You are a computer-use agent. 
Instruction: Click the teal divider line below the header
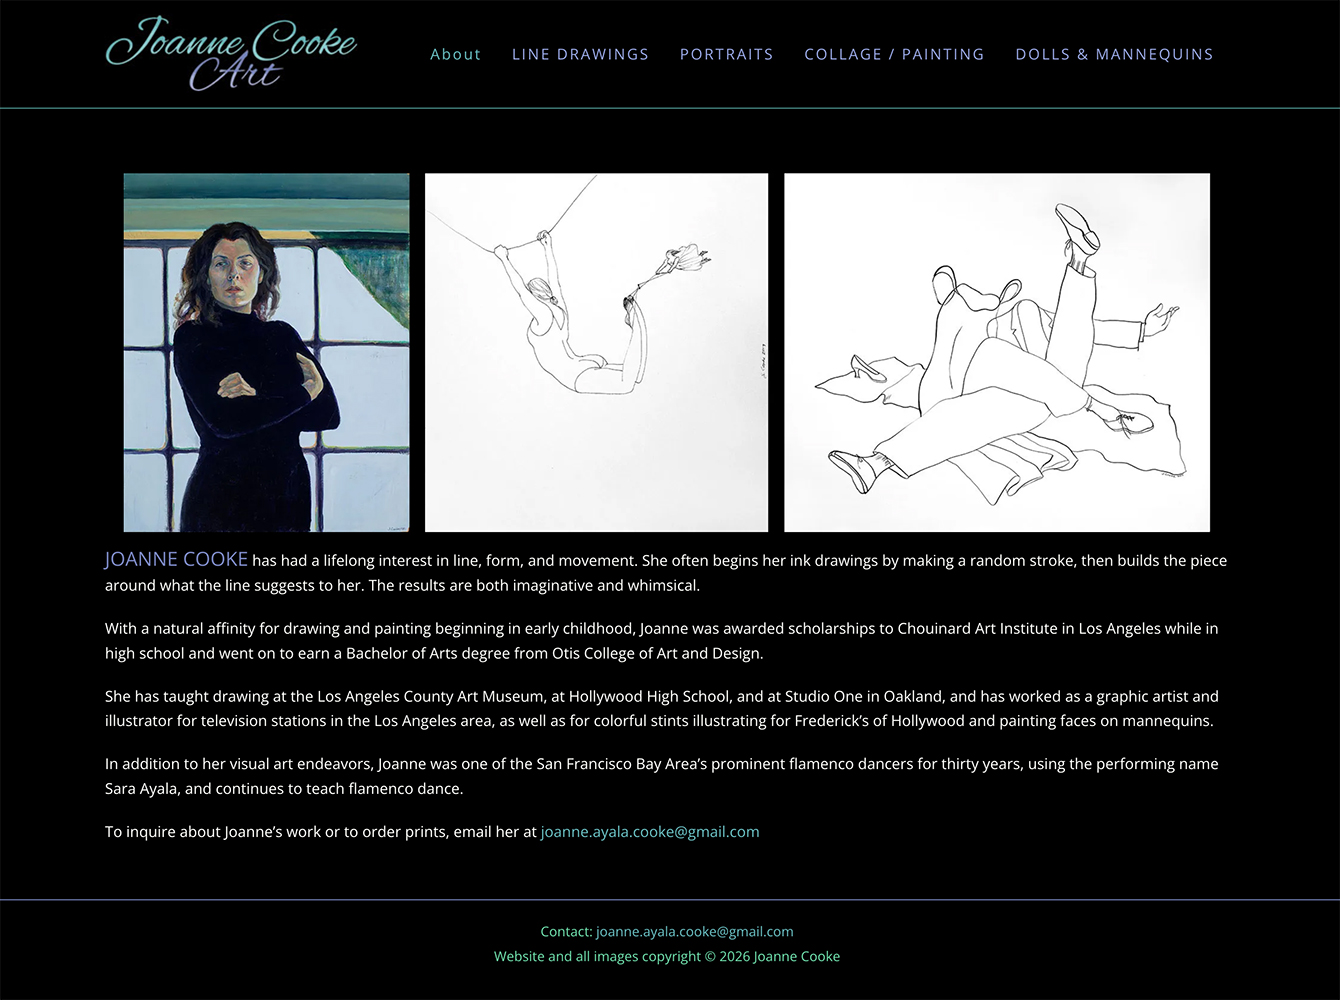(x=670, y=108)
